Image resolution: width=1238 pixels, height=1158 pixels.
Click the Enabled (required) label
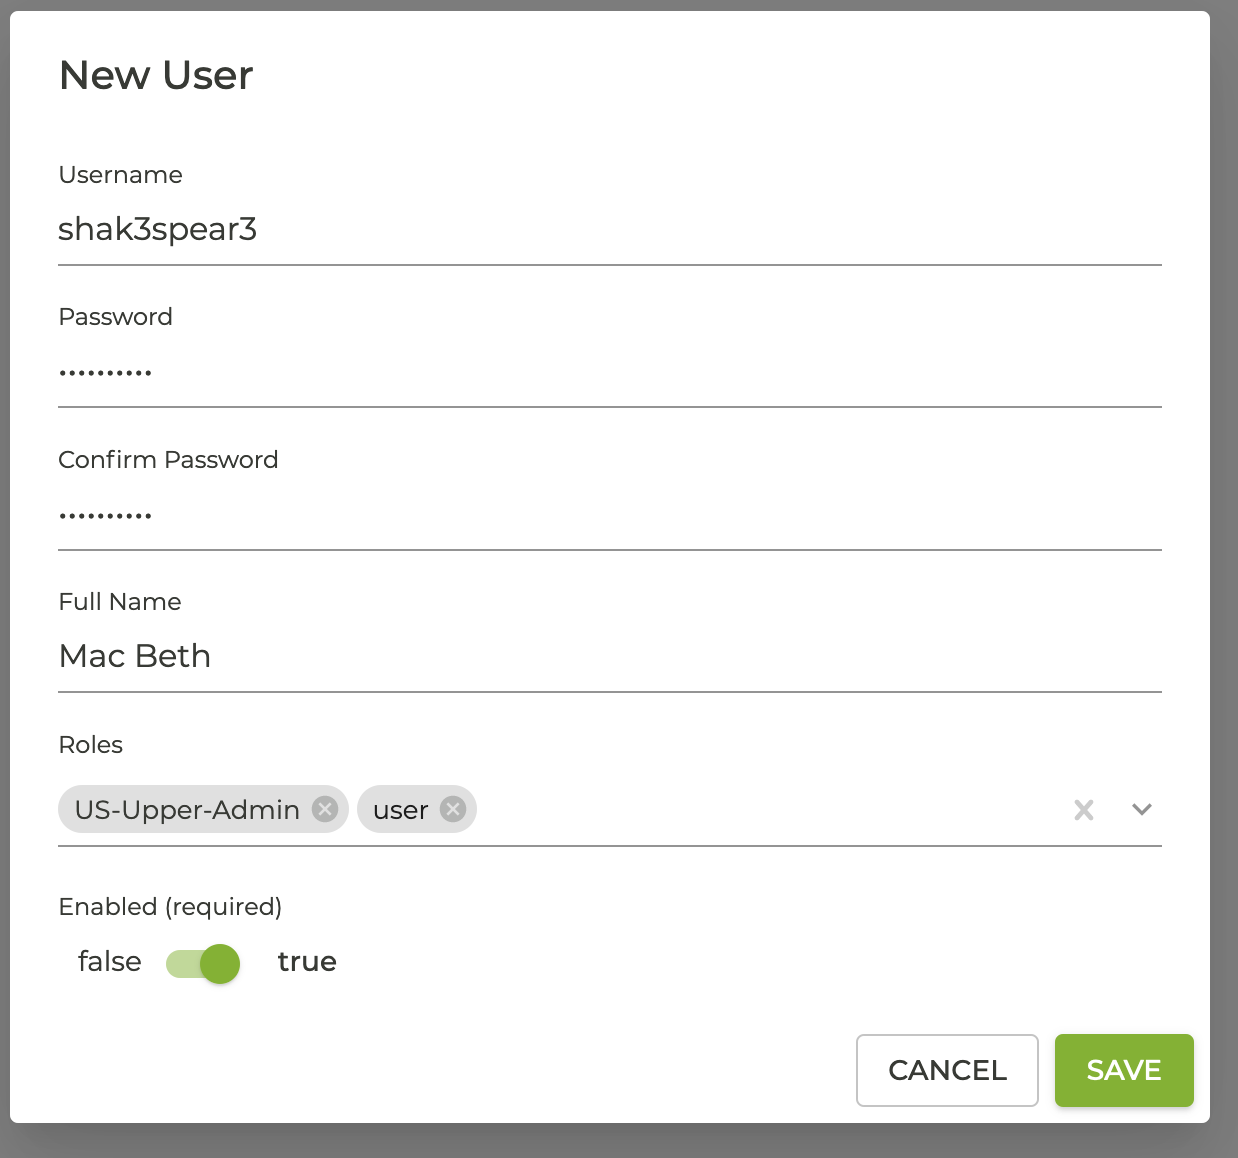click(170, 907)
